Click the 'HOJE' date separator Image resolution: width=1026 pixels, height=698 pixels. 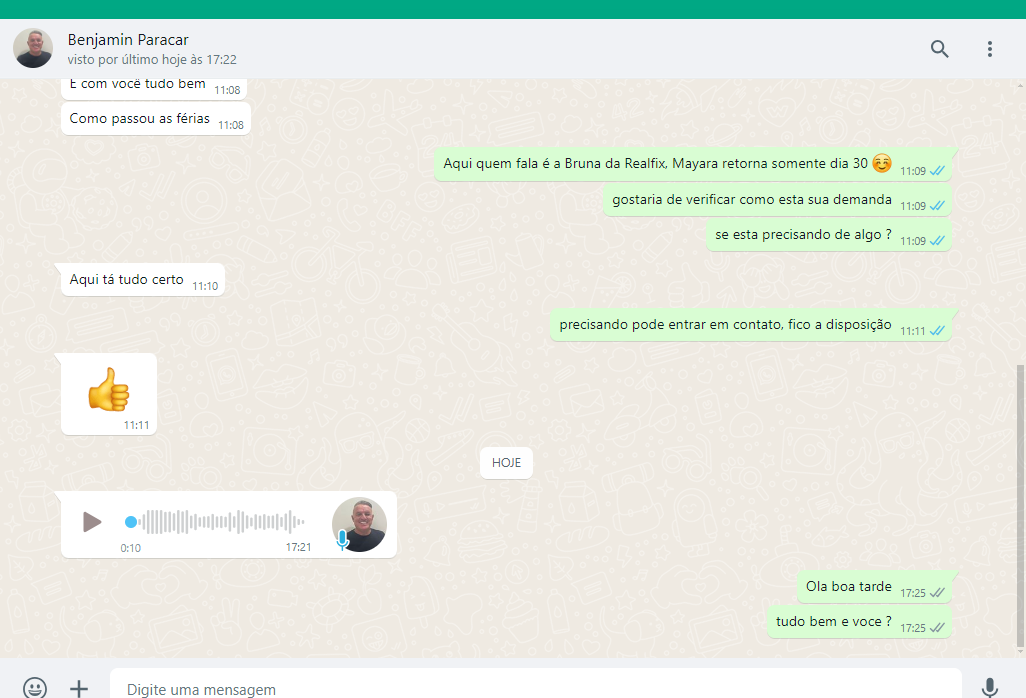(x=506, y=463)
